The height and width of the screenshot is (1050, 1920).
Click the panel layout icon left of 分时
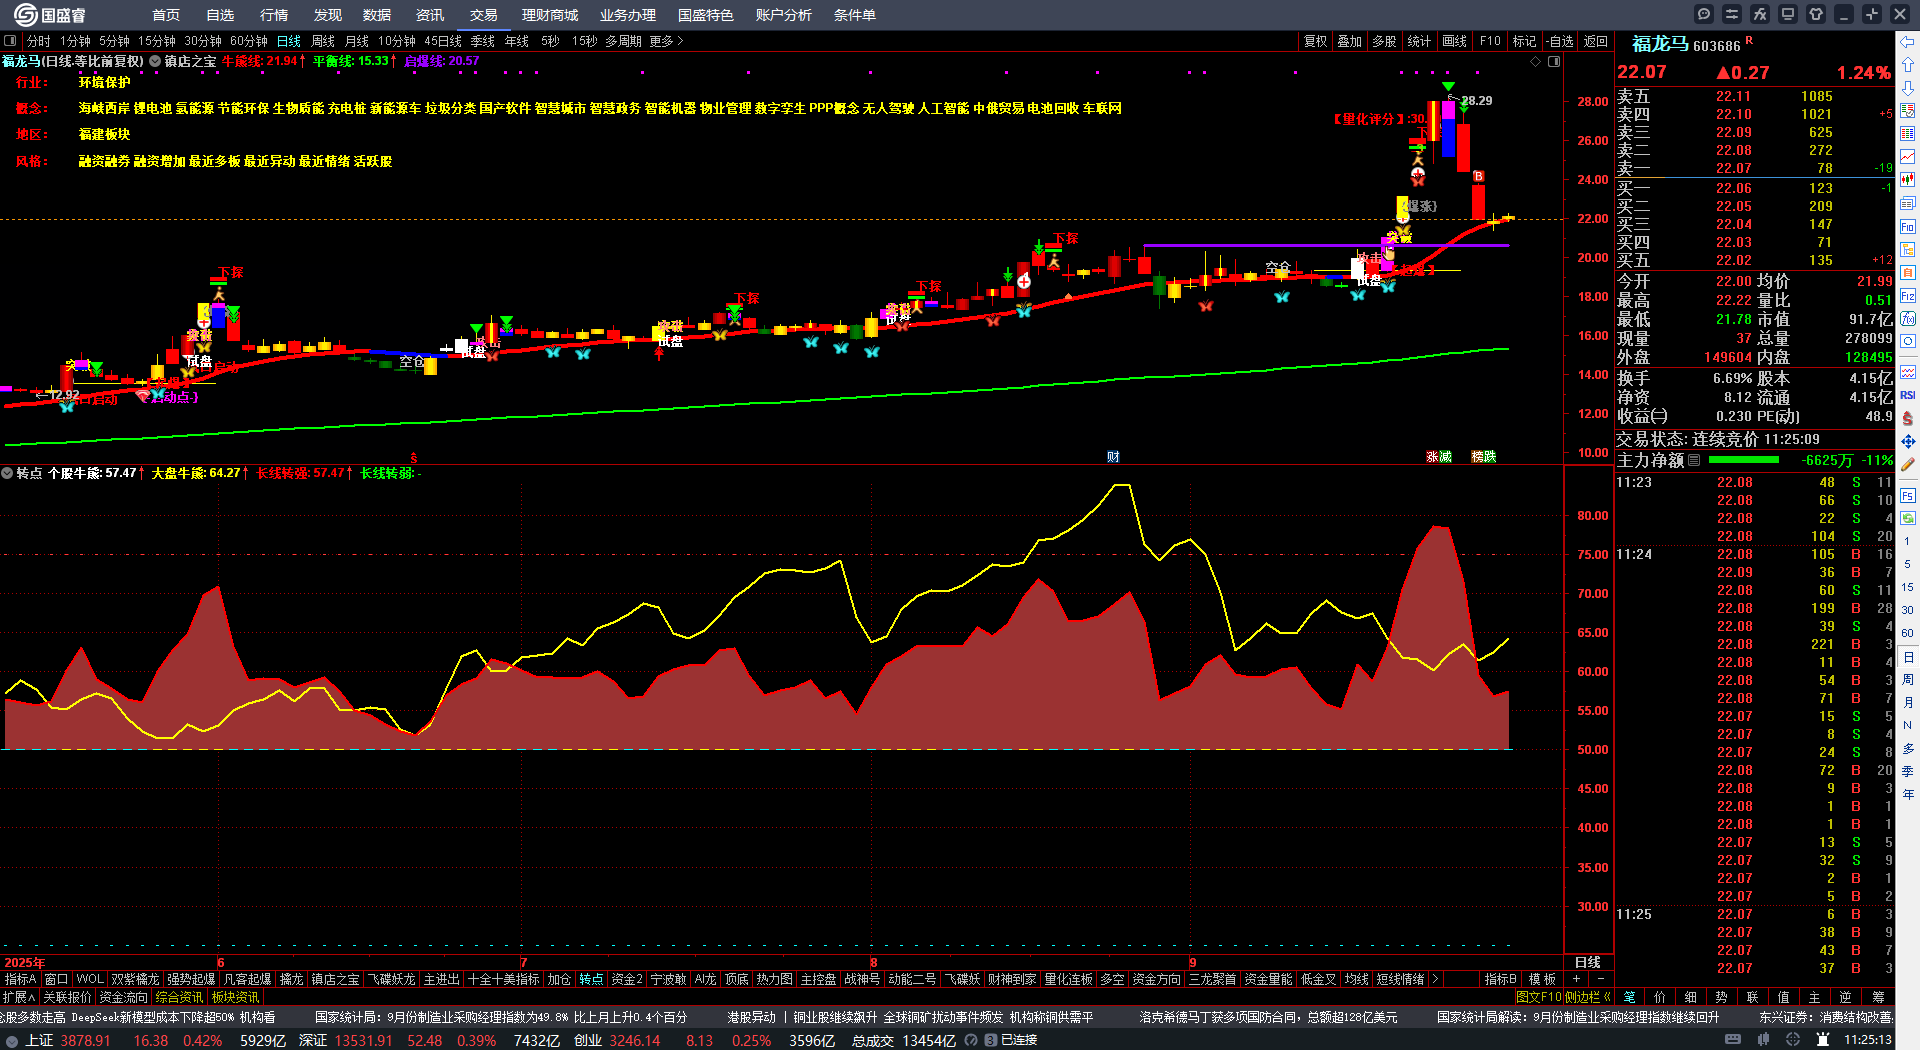(10, 41)
